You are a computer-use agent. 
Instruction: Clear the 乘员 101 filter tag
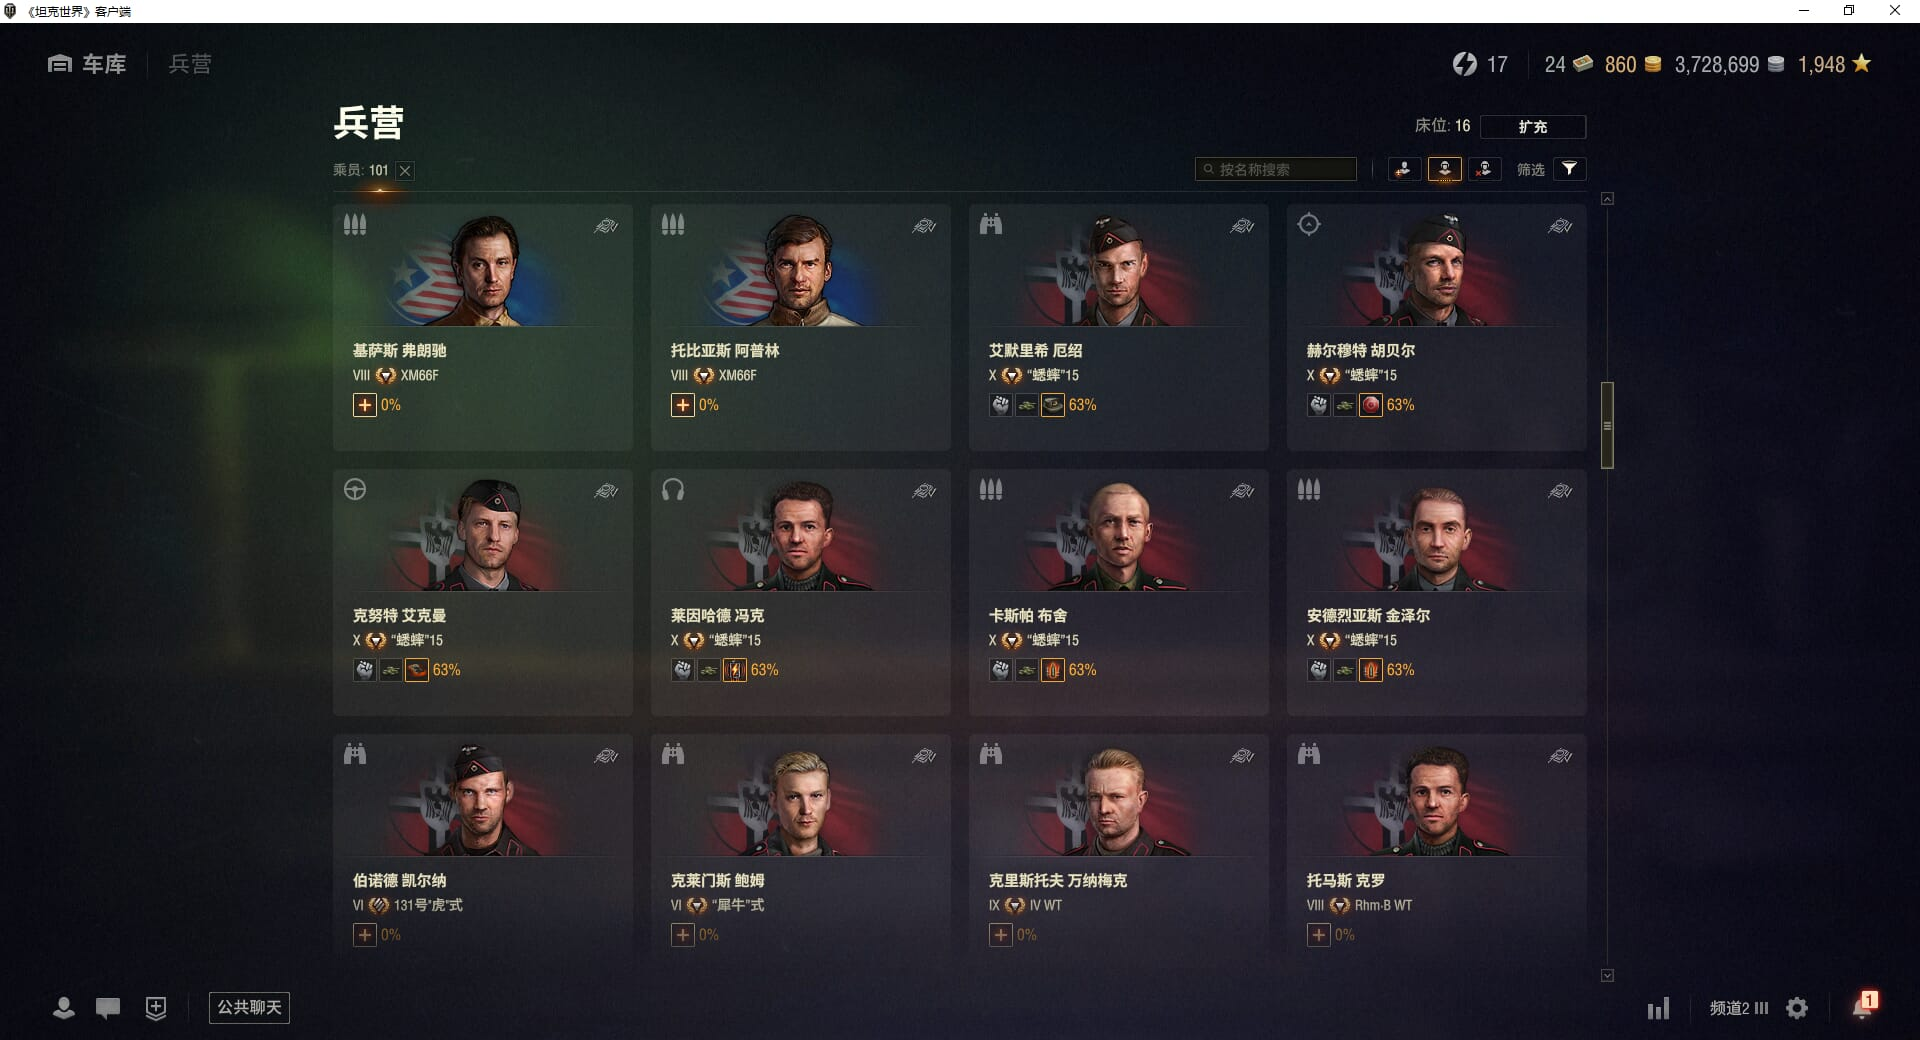point(405,171)
